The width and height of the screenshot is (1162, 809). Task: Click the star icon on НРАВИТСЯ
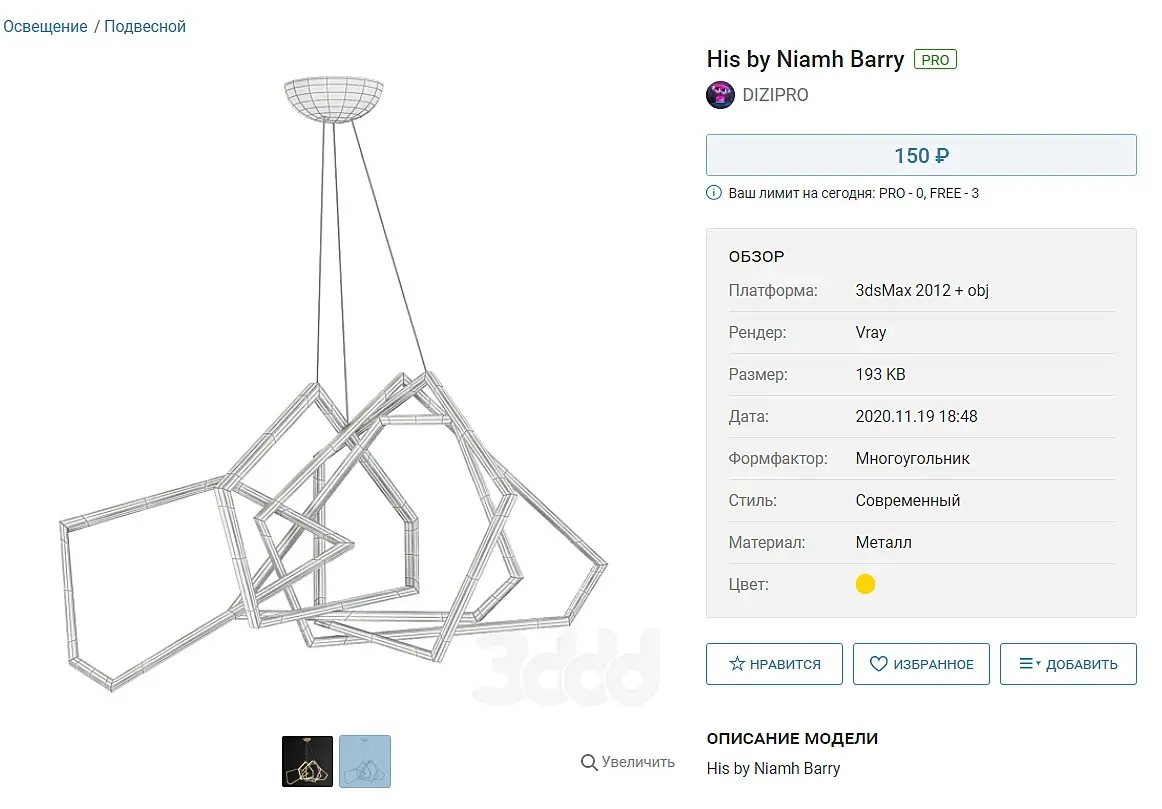(737, 664)
